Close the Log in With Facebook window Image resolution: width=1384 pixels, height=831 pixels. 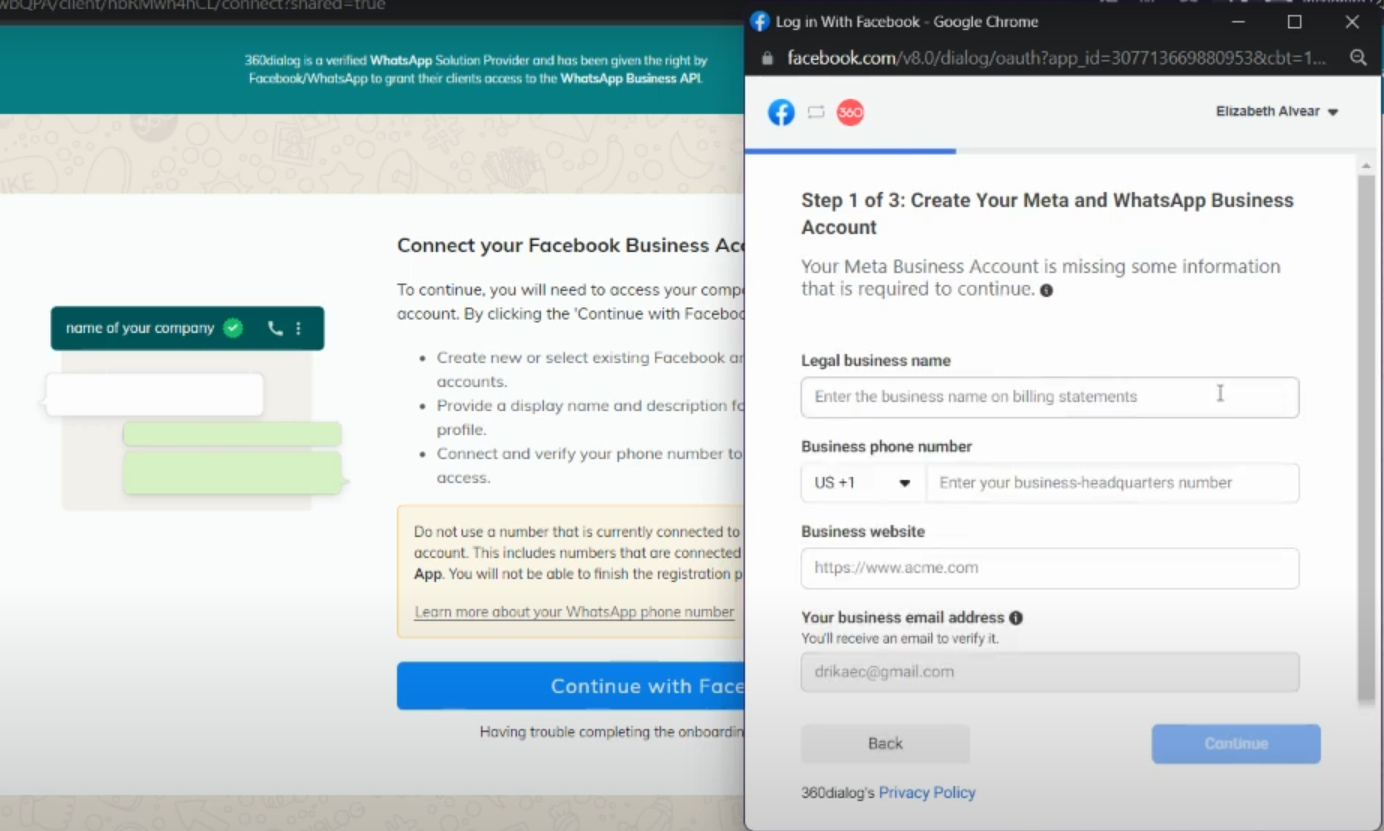point(1352,22)
